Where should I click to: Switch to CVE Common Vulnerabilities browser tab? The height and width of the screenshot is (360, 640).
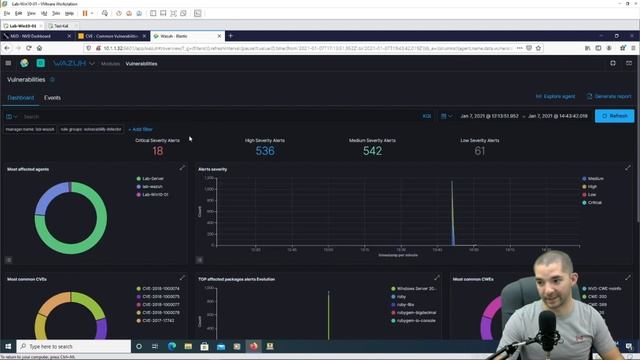pos(112,36)
